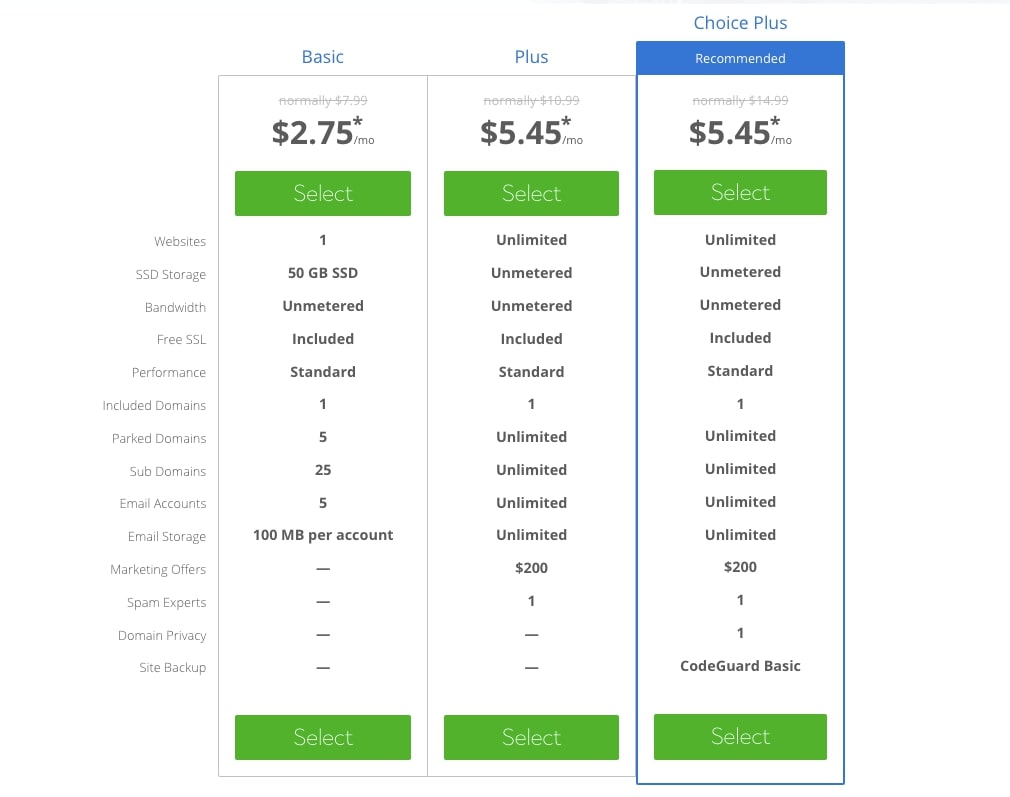Open the Choice Plus heading link
This screenshot has height=797, width=1010.
pyautogui.click(x=740, y=23)
